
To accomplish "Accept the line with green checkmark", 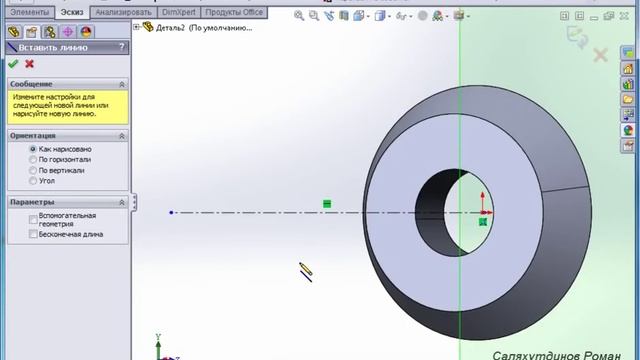I will 13,64.
